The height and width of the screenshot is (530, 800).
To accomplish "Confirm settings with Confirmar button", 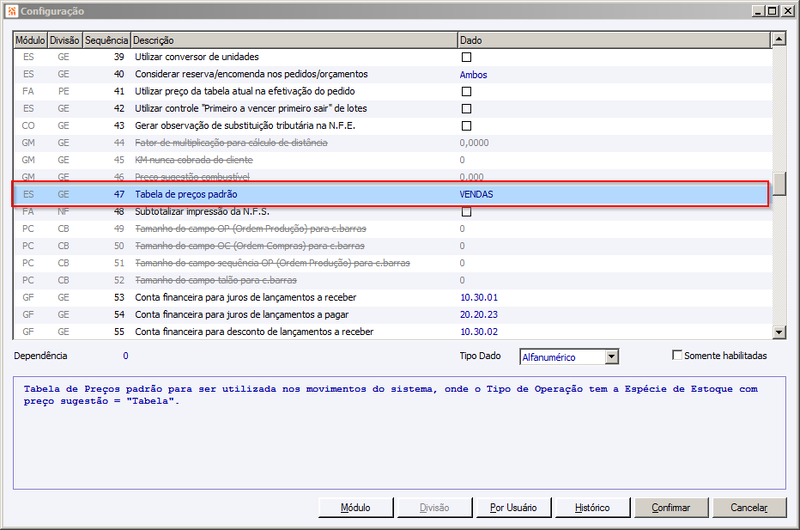I will point(671,508).
